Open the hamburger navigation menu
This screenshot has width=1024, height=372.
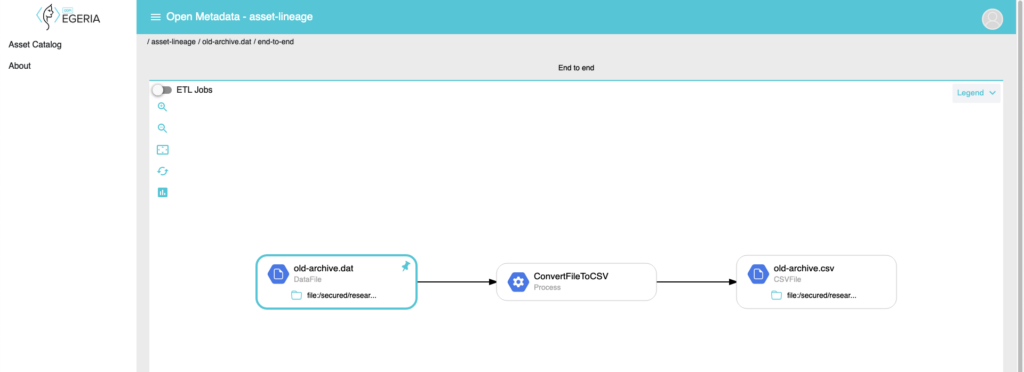click(x=155, y=17)
